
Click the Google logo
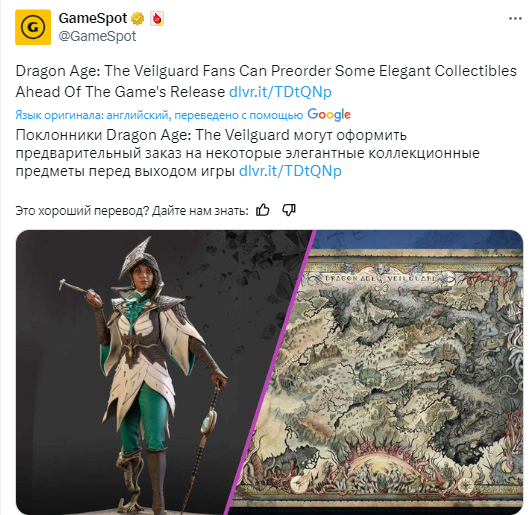329,115
